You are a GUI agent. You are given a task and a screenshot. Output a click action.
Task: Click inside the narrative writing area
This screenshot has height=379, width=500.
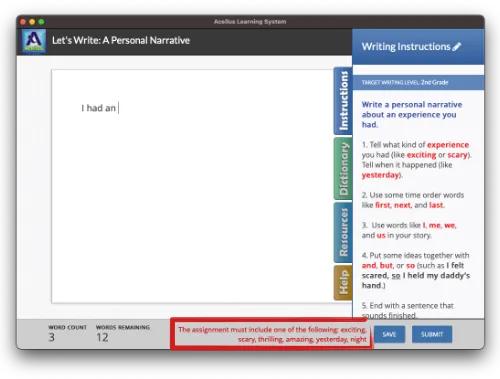[193, 187]
